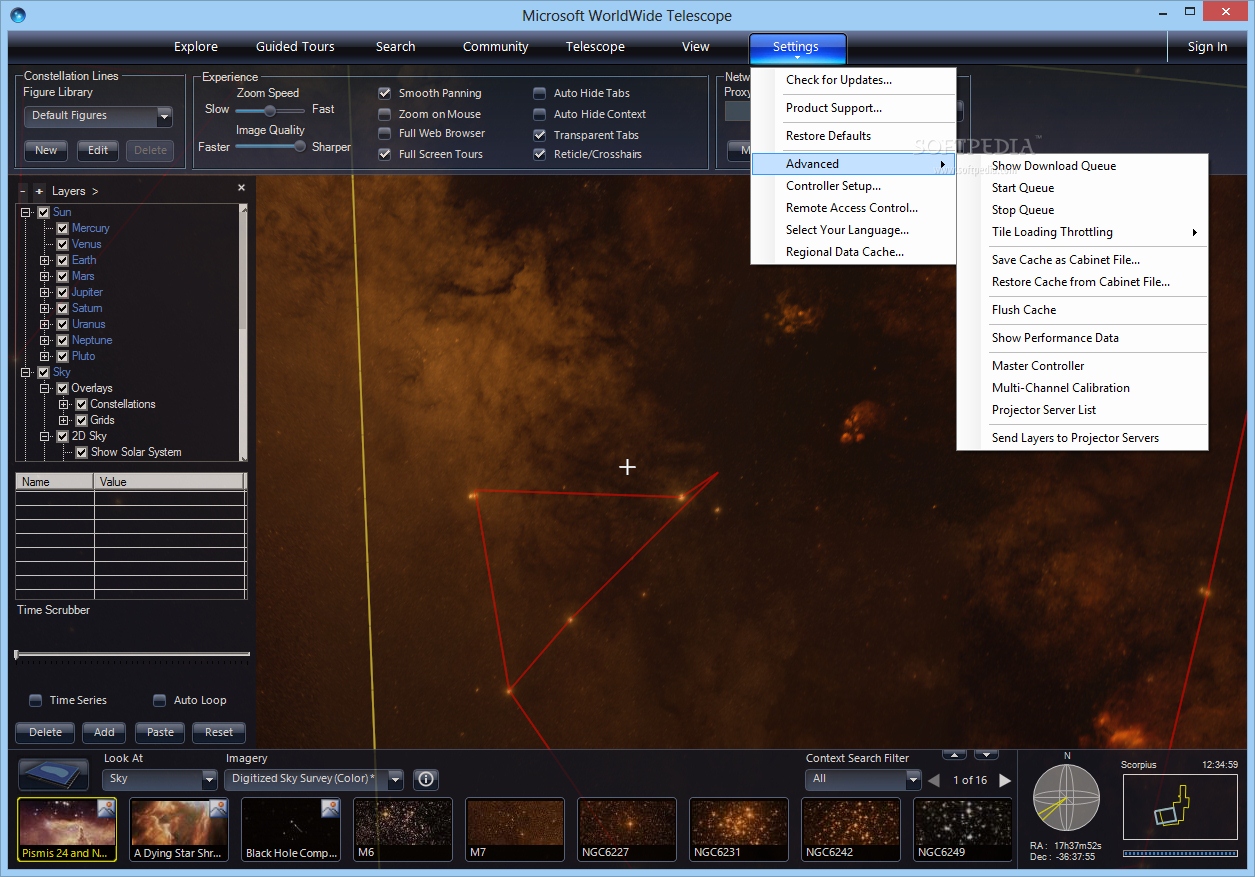The image size is (1255, 877).
Task: Toggle Smooth Panning checkbox
Action: 384,93
